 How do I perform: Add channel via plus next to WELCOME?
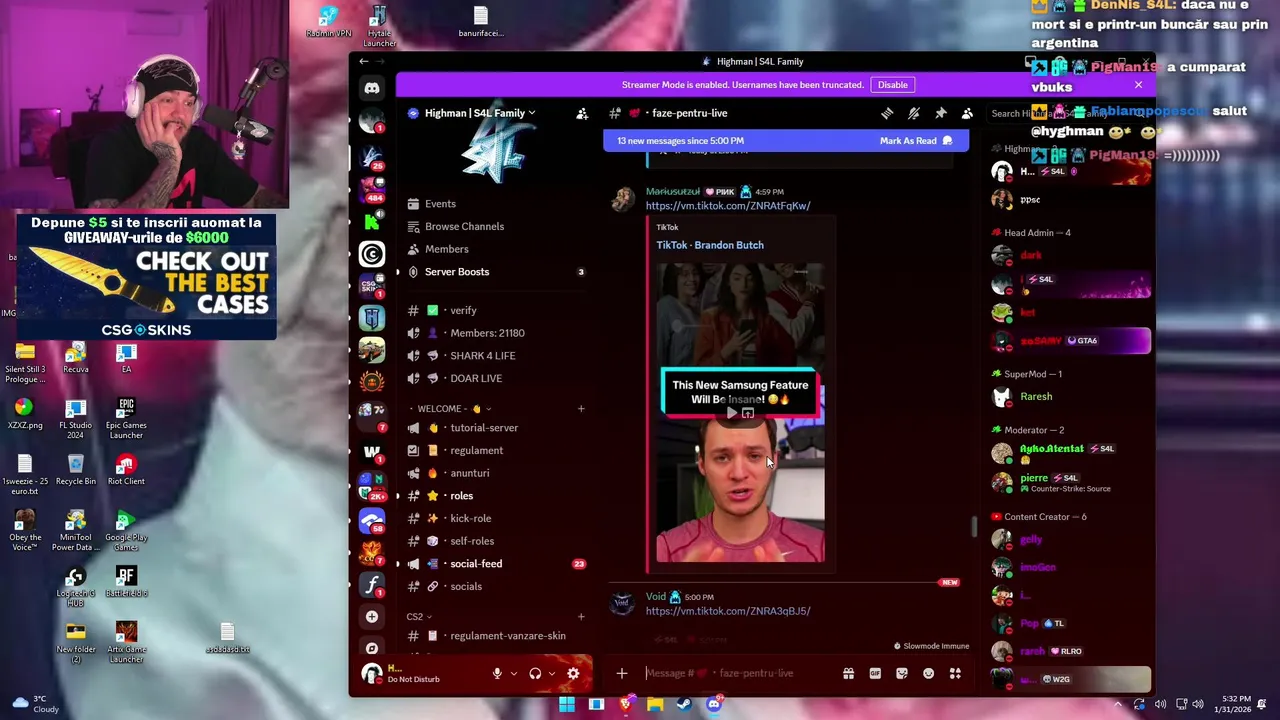581,409
